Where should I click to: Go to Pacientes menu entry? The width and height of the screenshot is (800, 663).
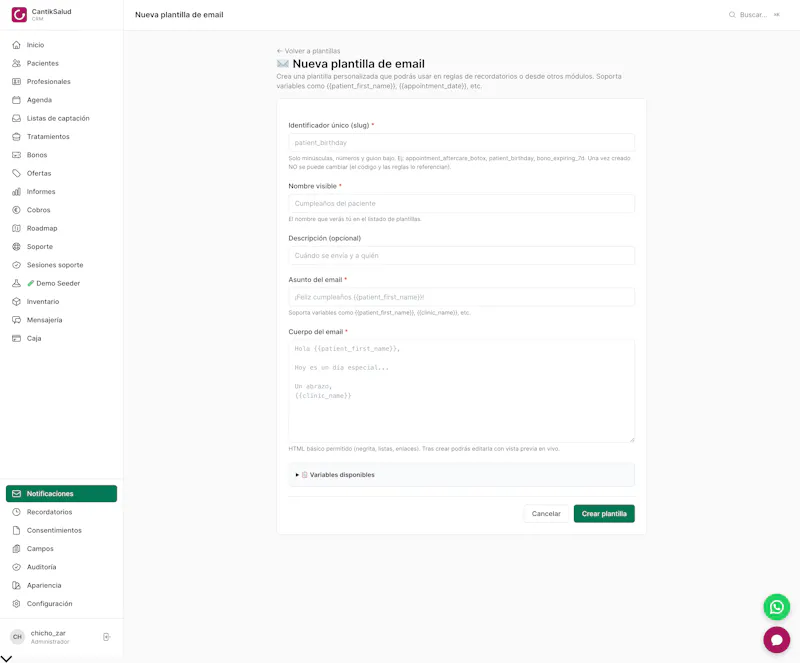coord(61,63)
